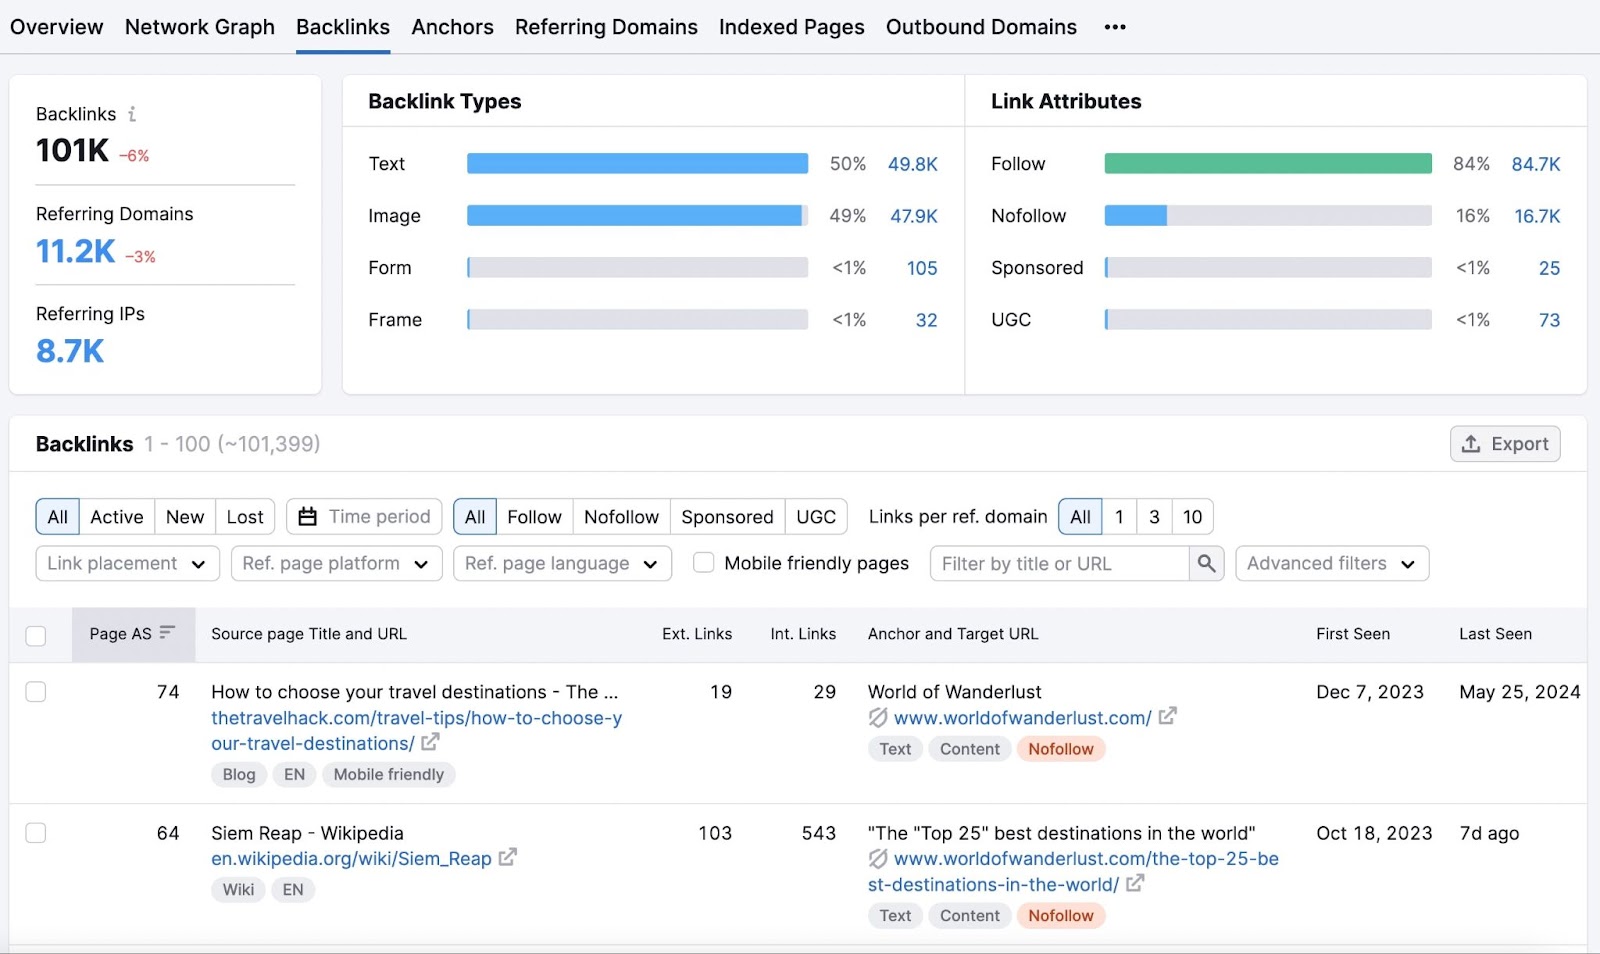
Task: Open the 11.2K referring domains link
Action: point(76,251)
